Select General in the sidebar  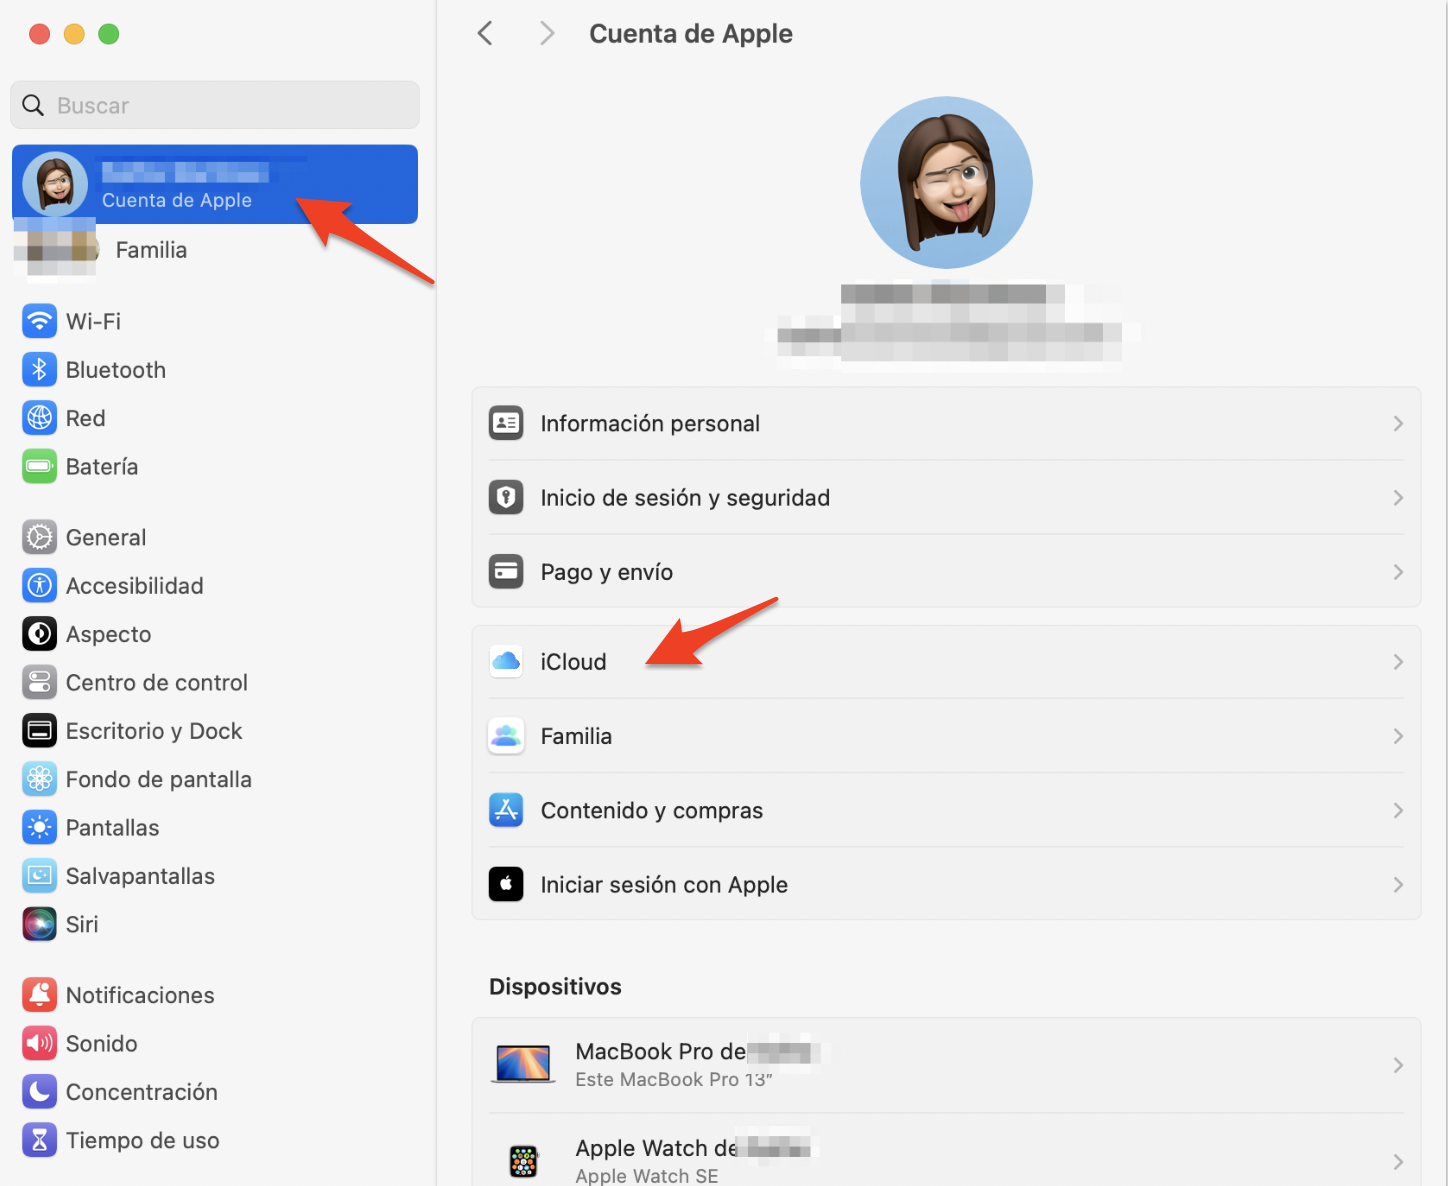106,537
